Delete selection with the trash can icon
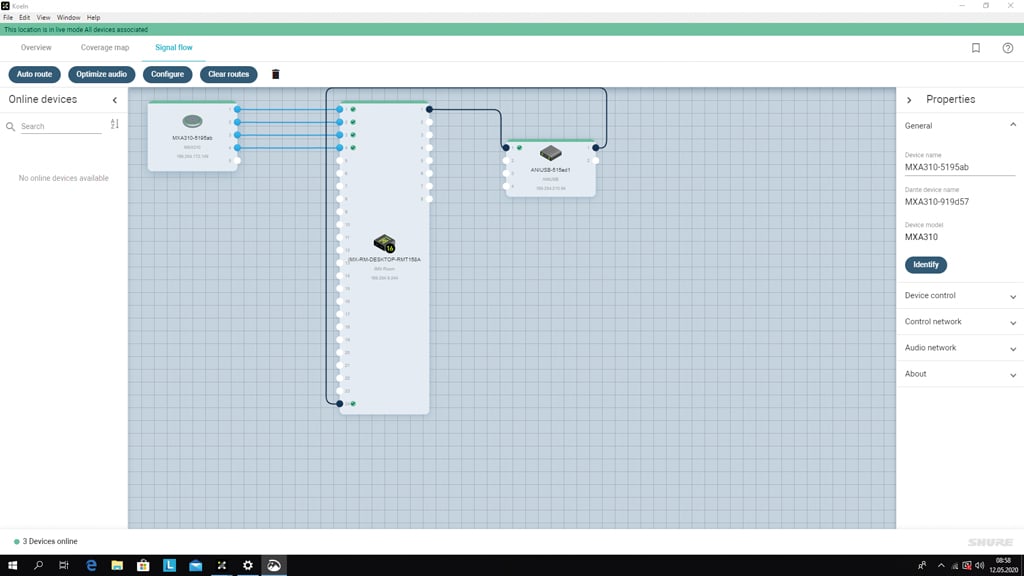 click(x=276, y=74)
